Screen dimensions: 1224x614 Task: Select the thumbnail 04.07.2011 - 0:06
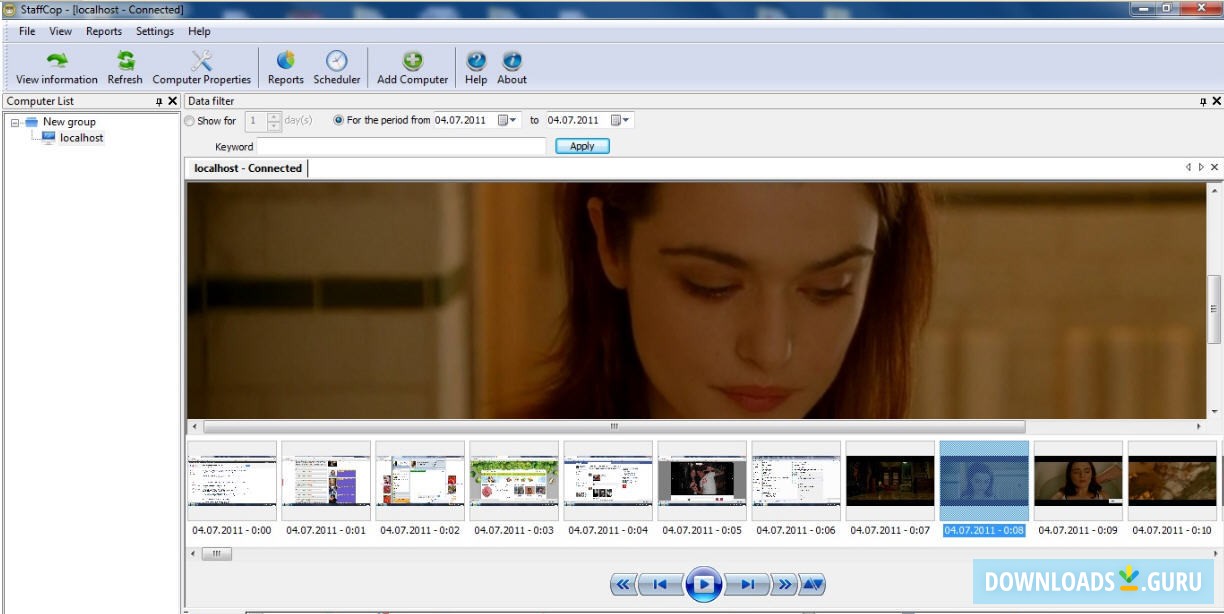(x=796, y=481)
